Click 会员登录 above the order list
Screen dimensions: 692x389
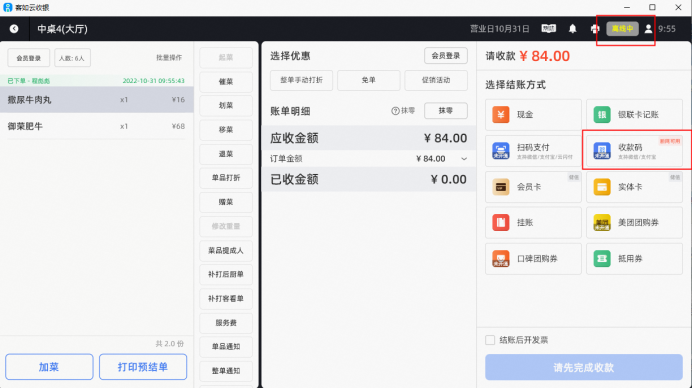coord(29,58)
